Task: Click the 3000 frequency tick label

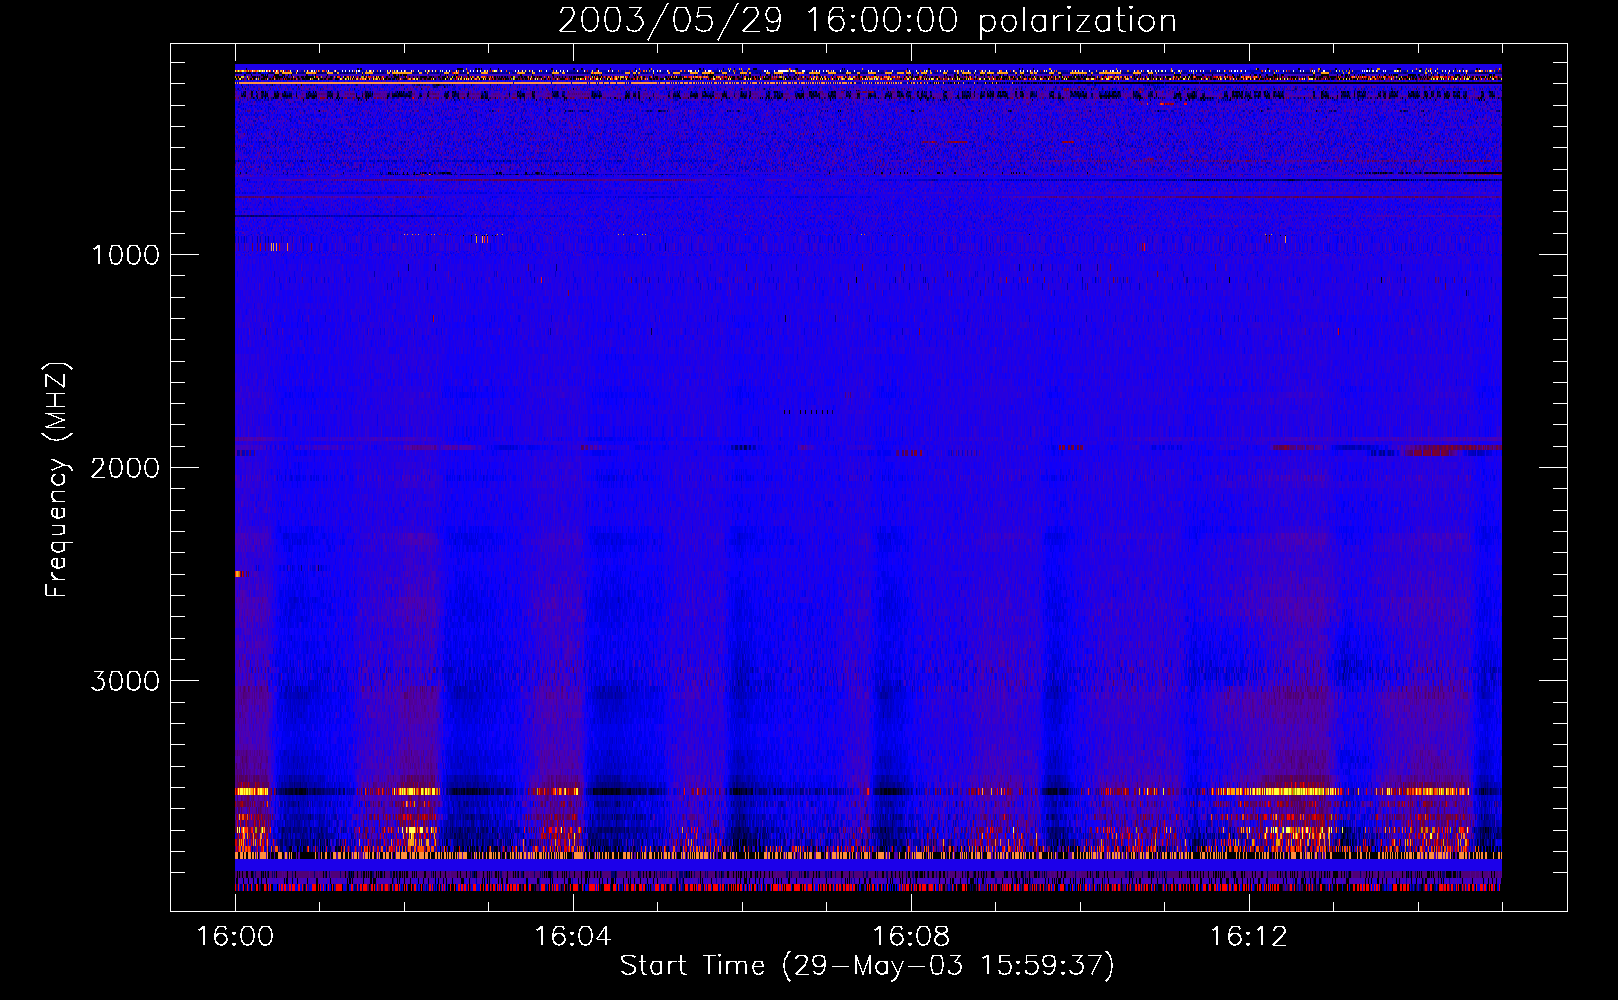Action: pyautogui.click(x=125, y=681)
